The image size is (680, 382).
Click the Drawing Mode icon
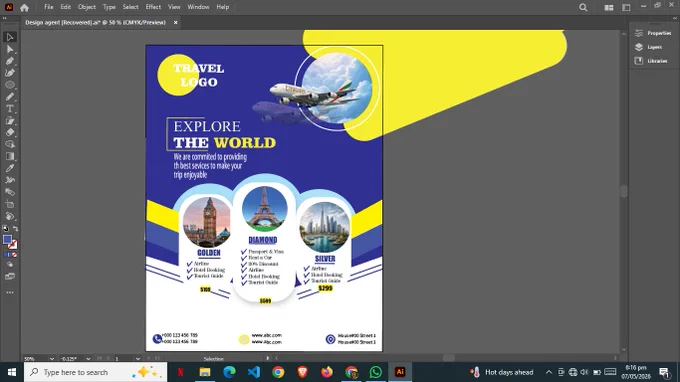(10, 264)
